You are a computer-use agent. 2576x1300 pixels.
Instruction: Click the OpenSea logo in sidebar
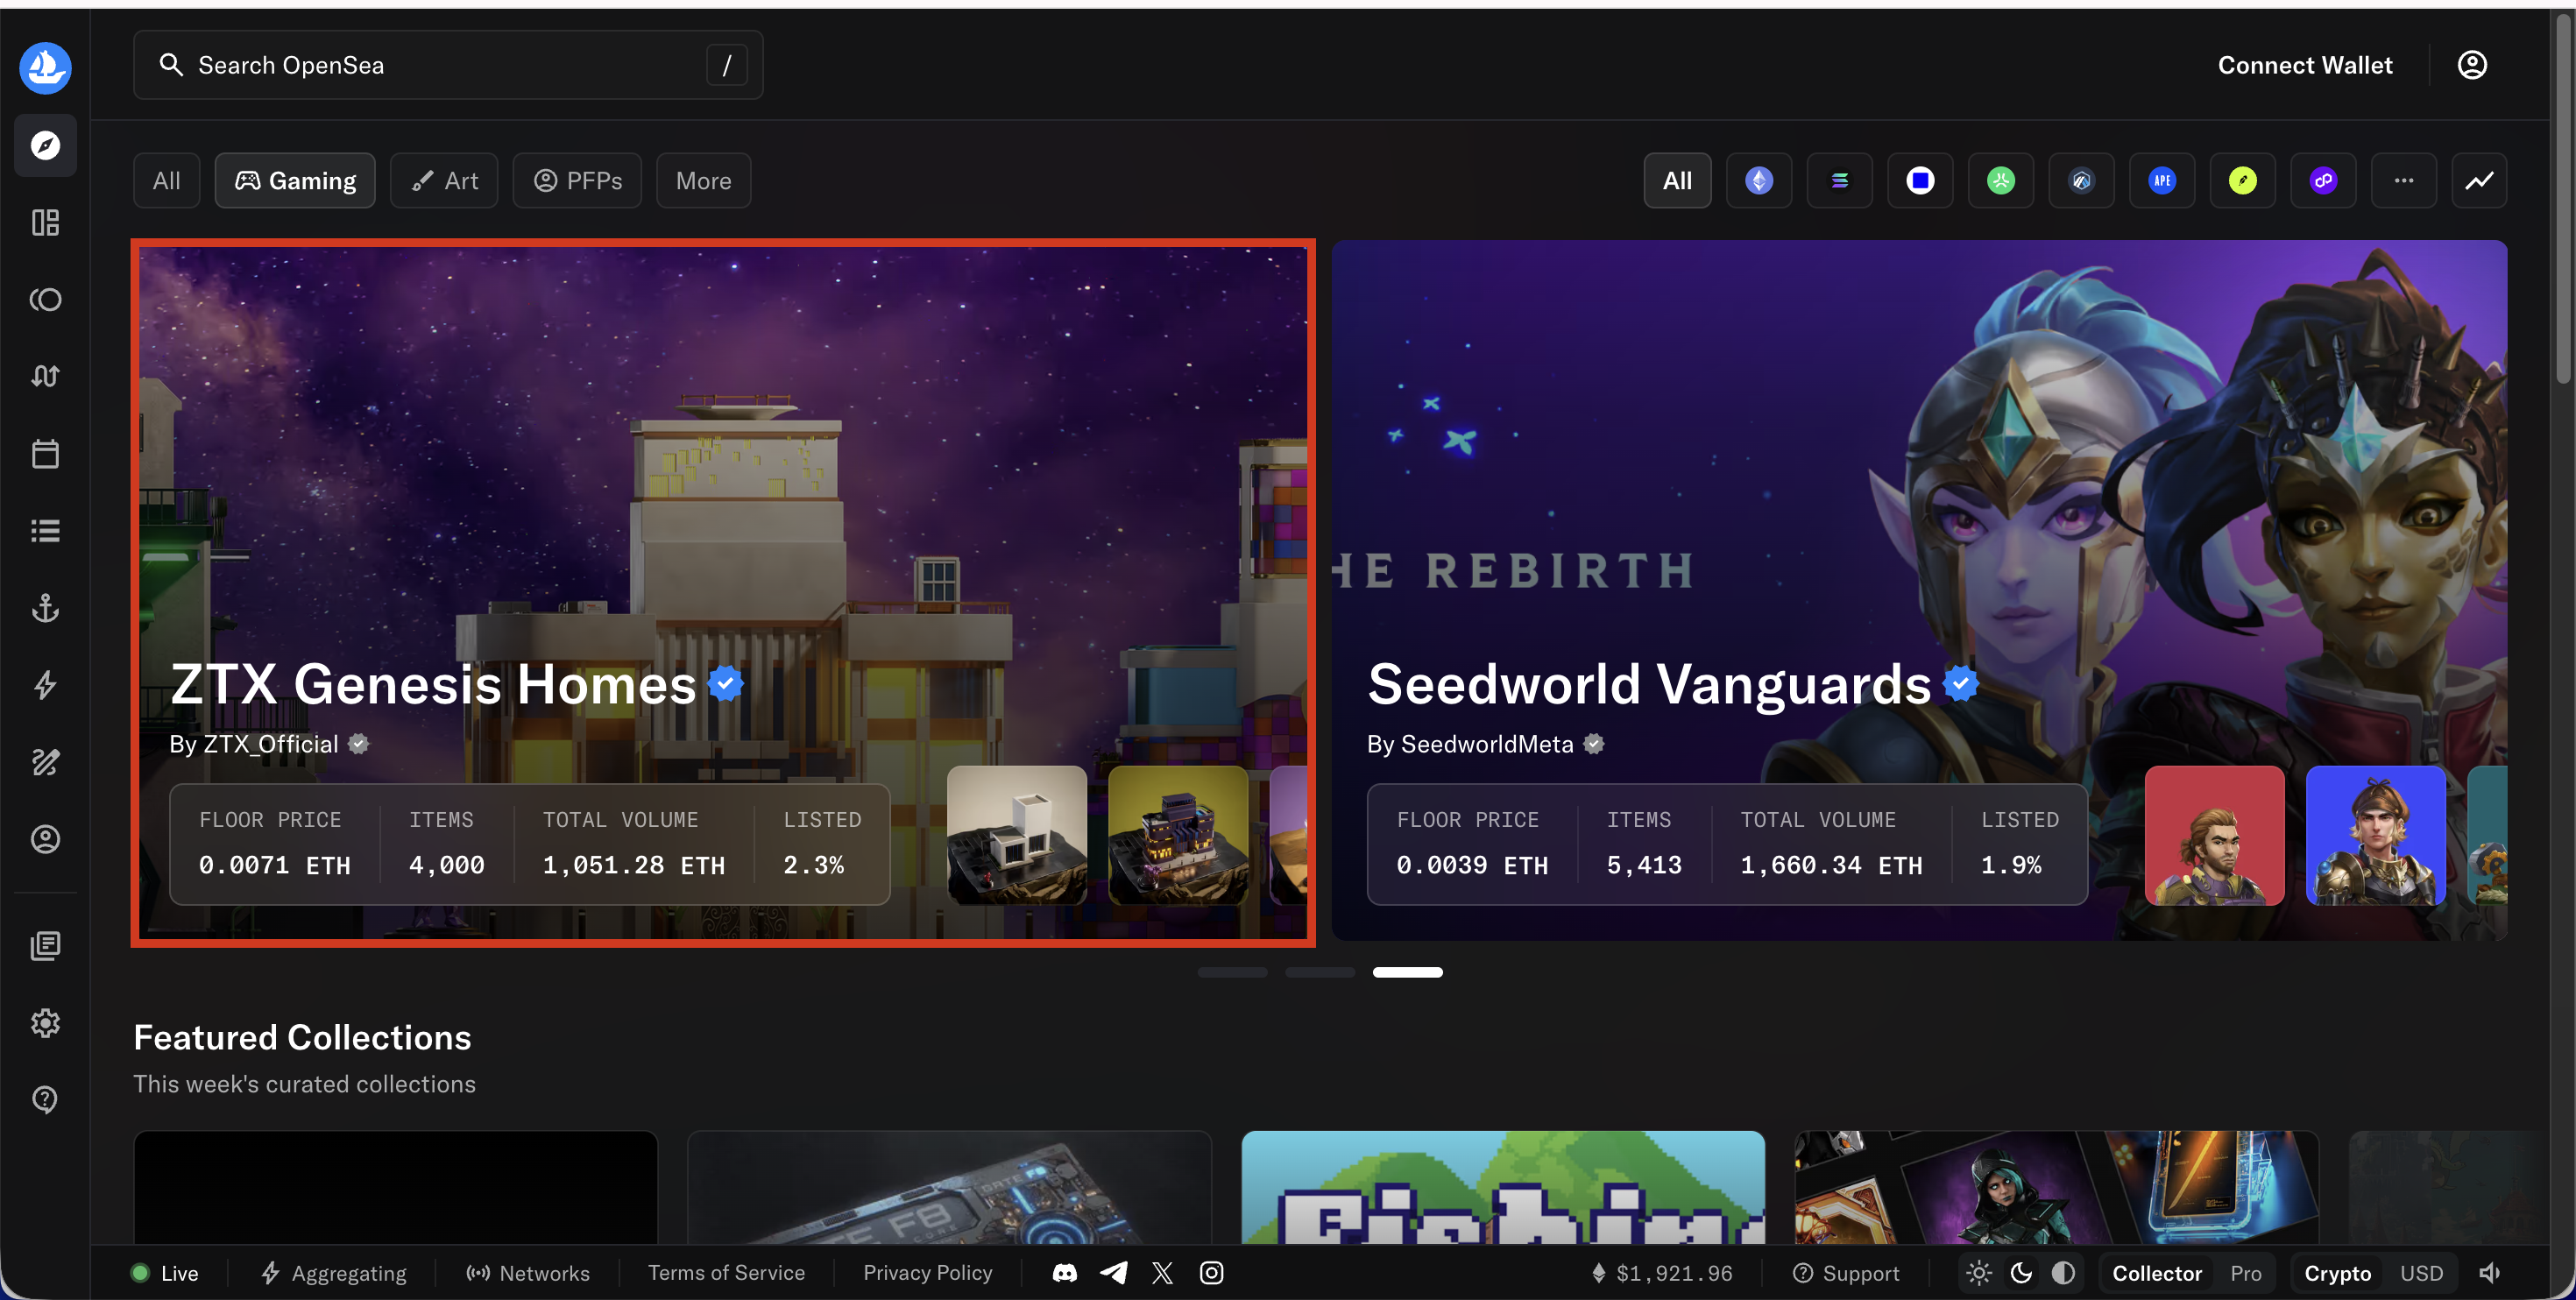click(45, 67)
